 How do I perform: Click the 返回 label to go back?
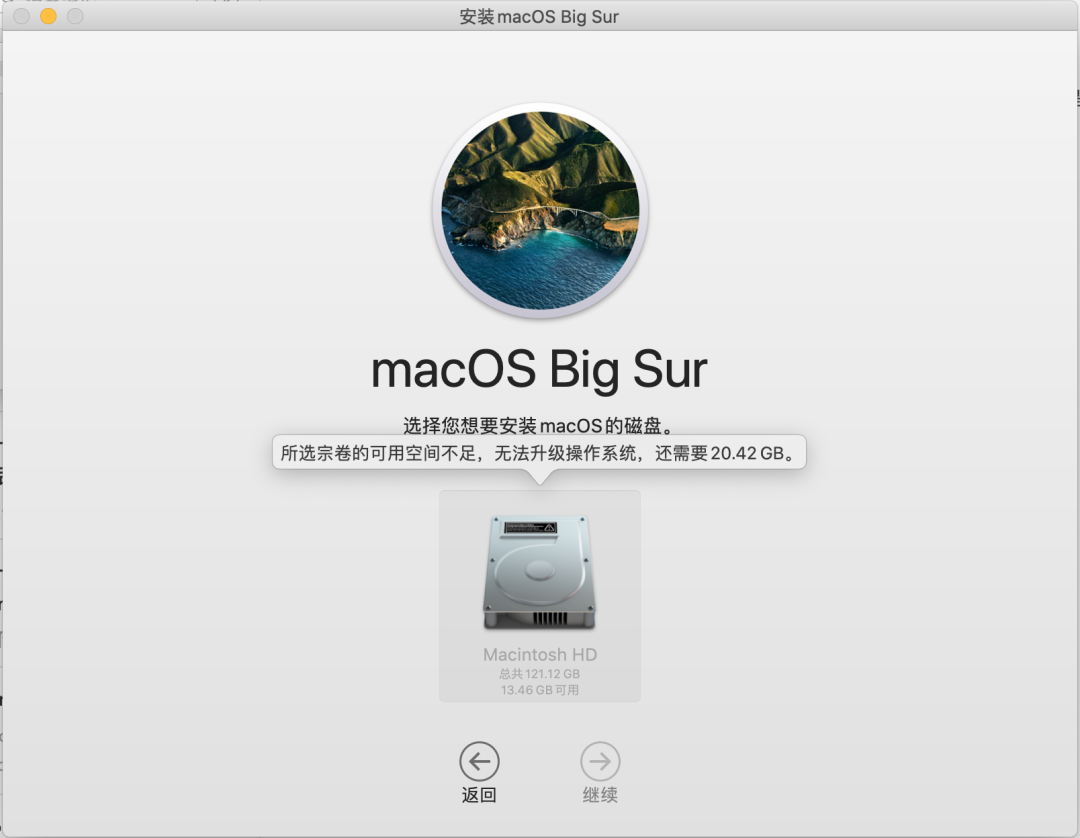tap(479, 795)
